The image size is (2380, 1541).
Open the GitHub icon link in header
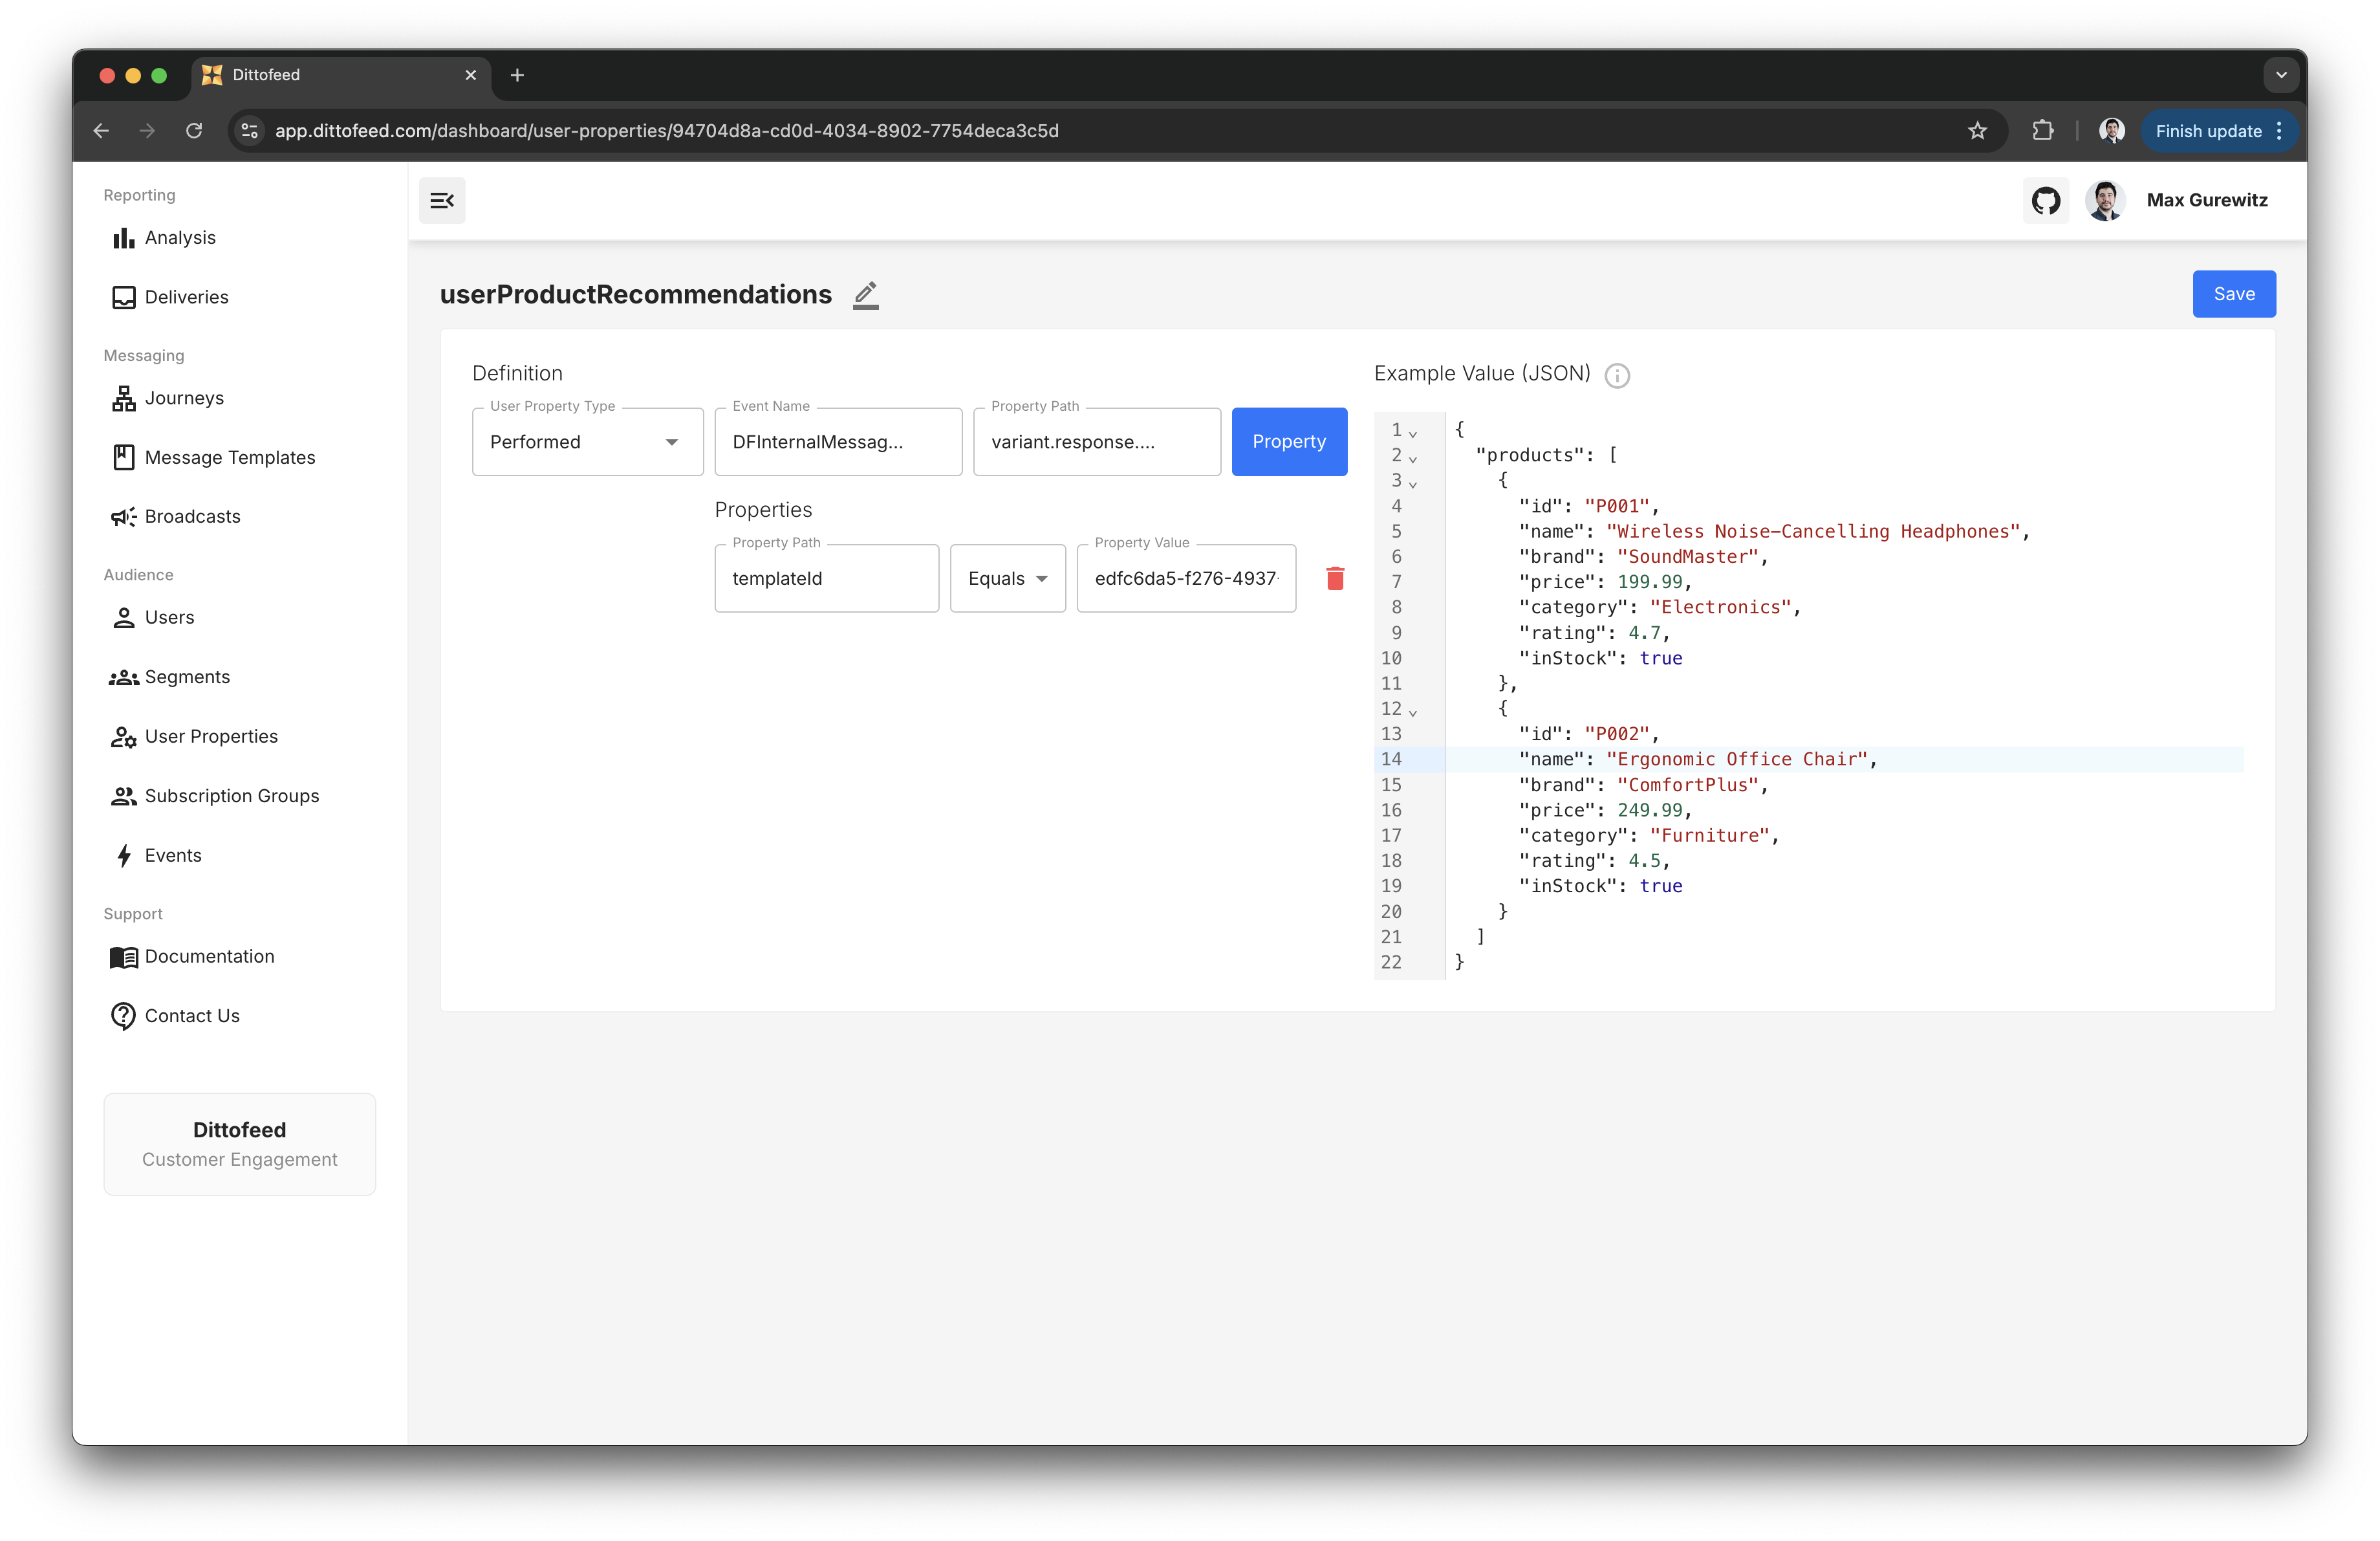point(2045,200)
